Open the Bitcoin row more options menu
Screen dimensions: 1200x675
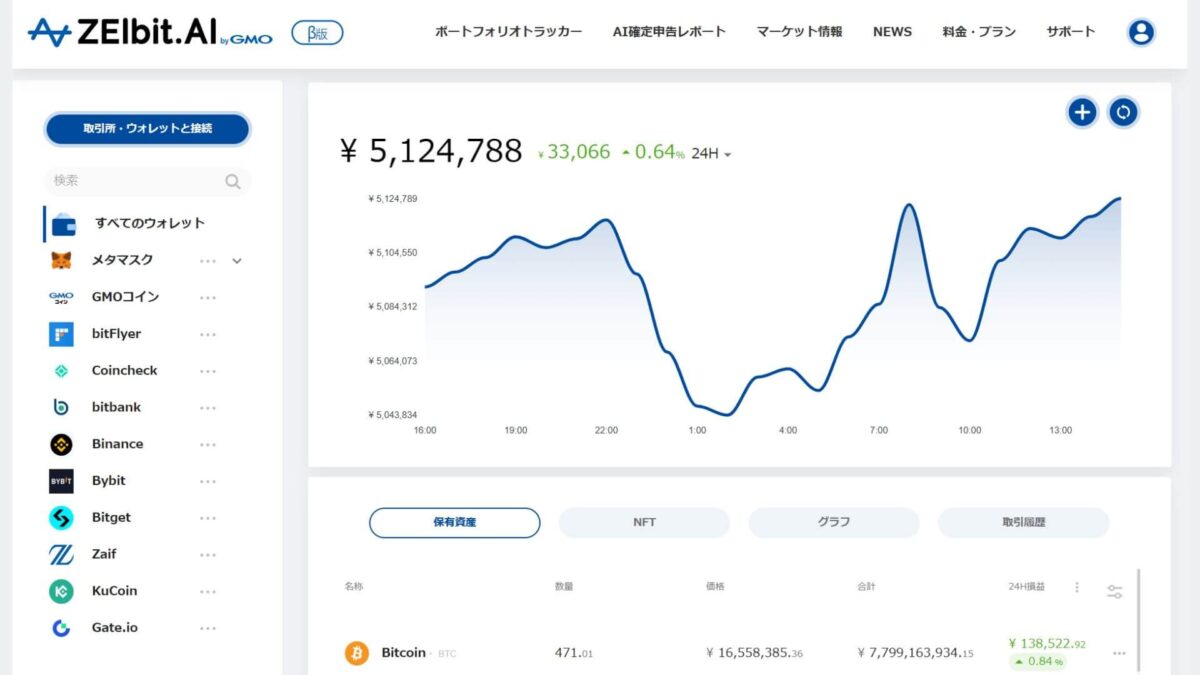(1119, 653)
